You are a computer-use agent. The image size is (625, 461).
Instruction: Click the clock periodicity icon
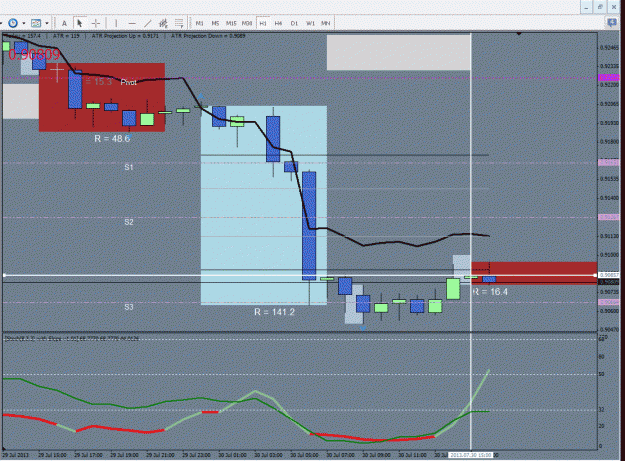coord(13,23)
